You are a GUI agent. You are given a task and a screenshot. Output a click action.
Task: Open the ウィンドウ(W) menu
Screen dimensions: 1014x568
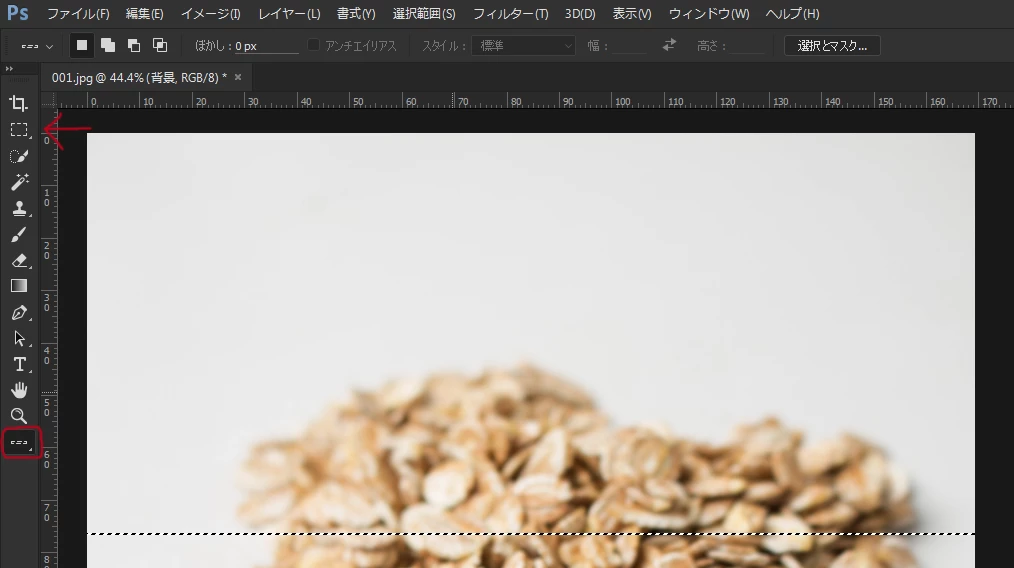(x=709, y=14)
